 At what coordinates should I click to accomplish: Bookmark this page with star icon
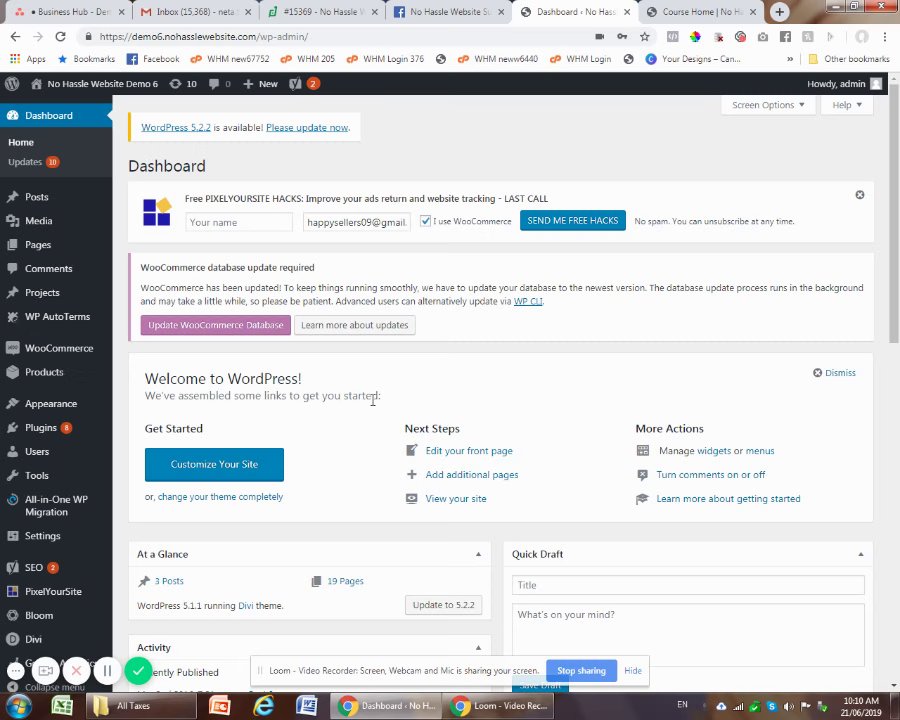(x=645, y=37)
